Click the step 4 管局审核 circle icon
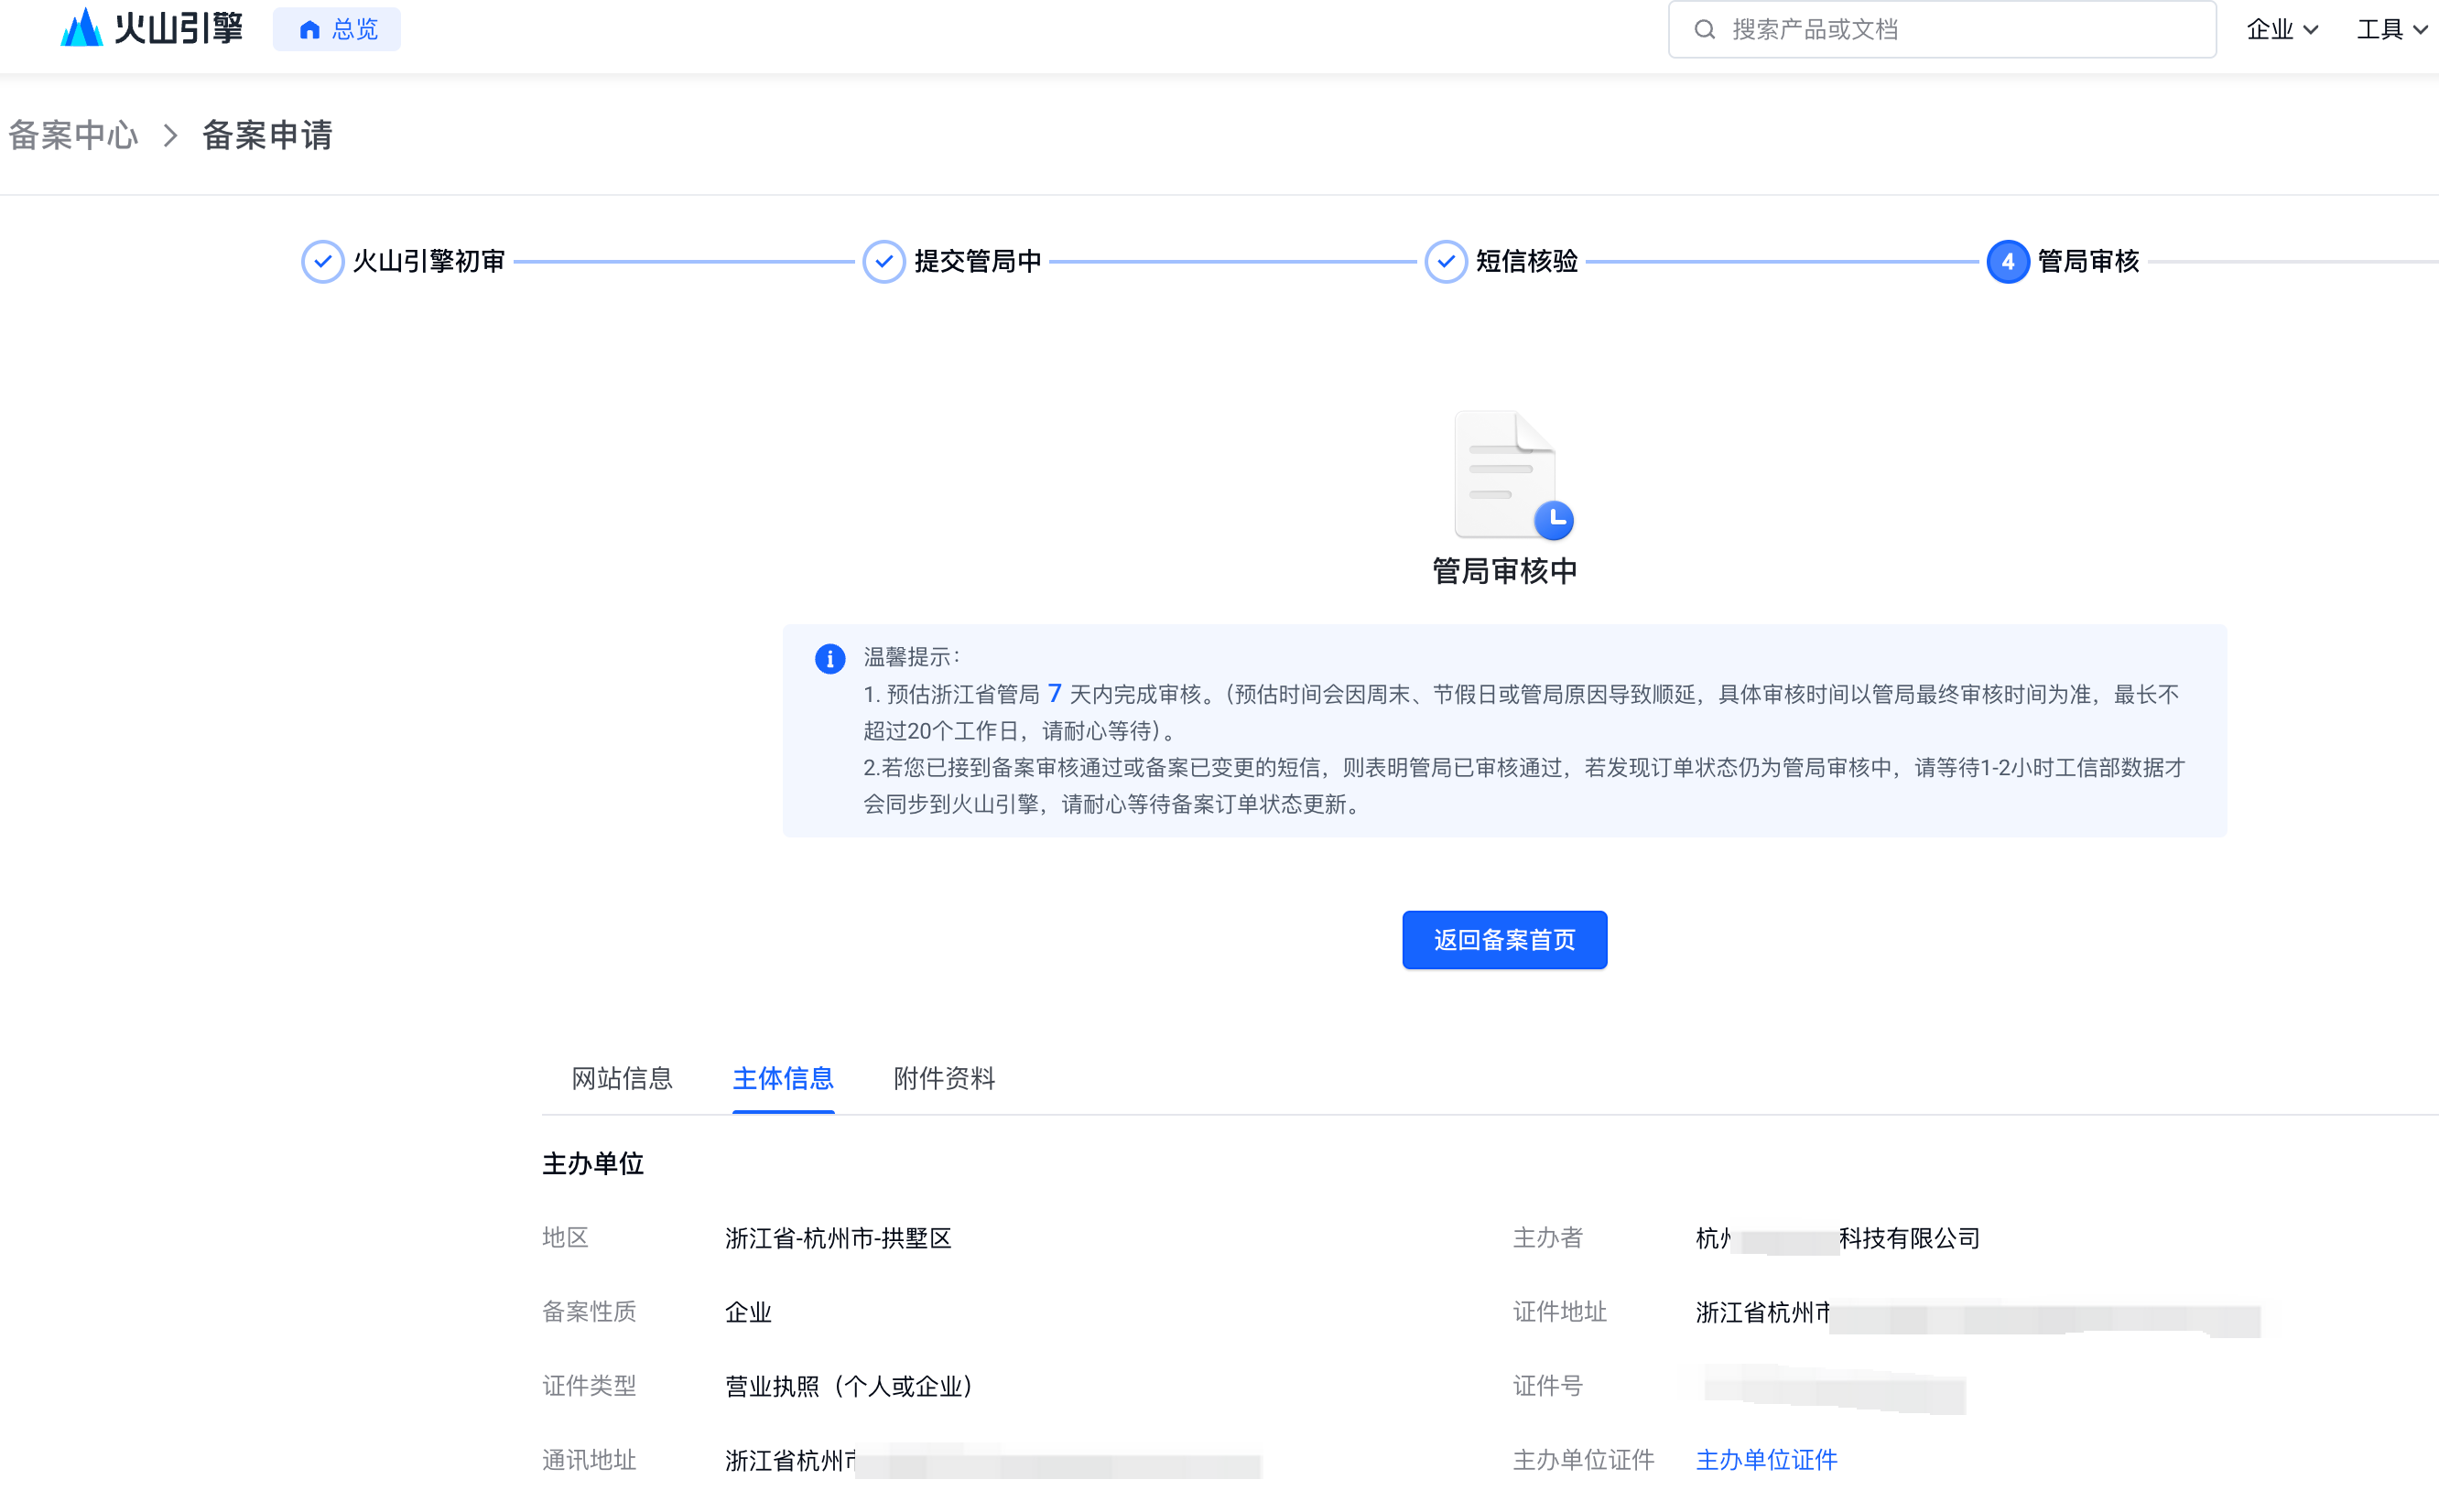 coord(2007,262)
